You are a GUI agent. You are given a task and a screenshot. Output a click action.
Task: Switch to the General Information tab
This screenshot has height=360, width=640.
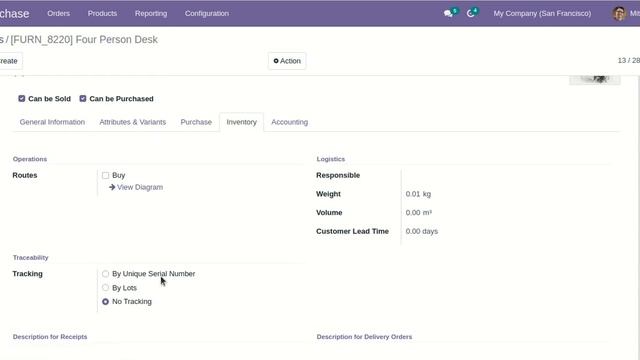pos(52,122)
